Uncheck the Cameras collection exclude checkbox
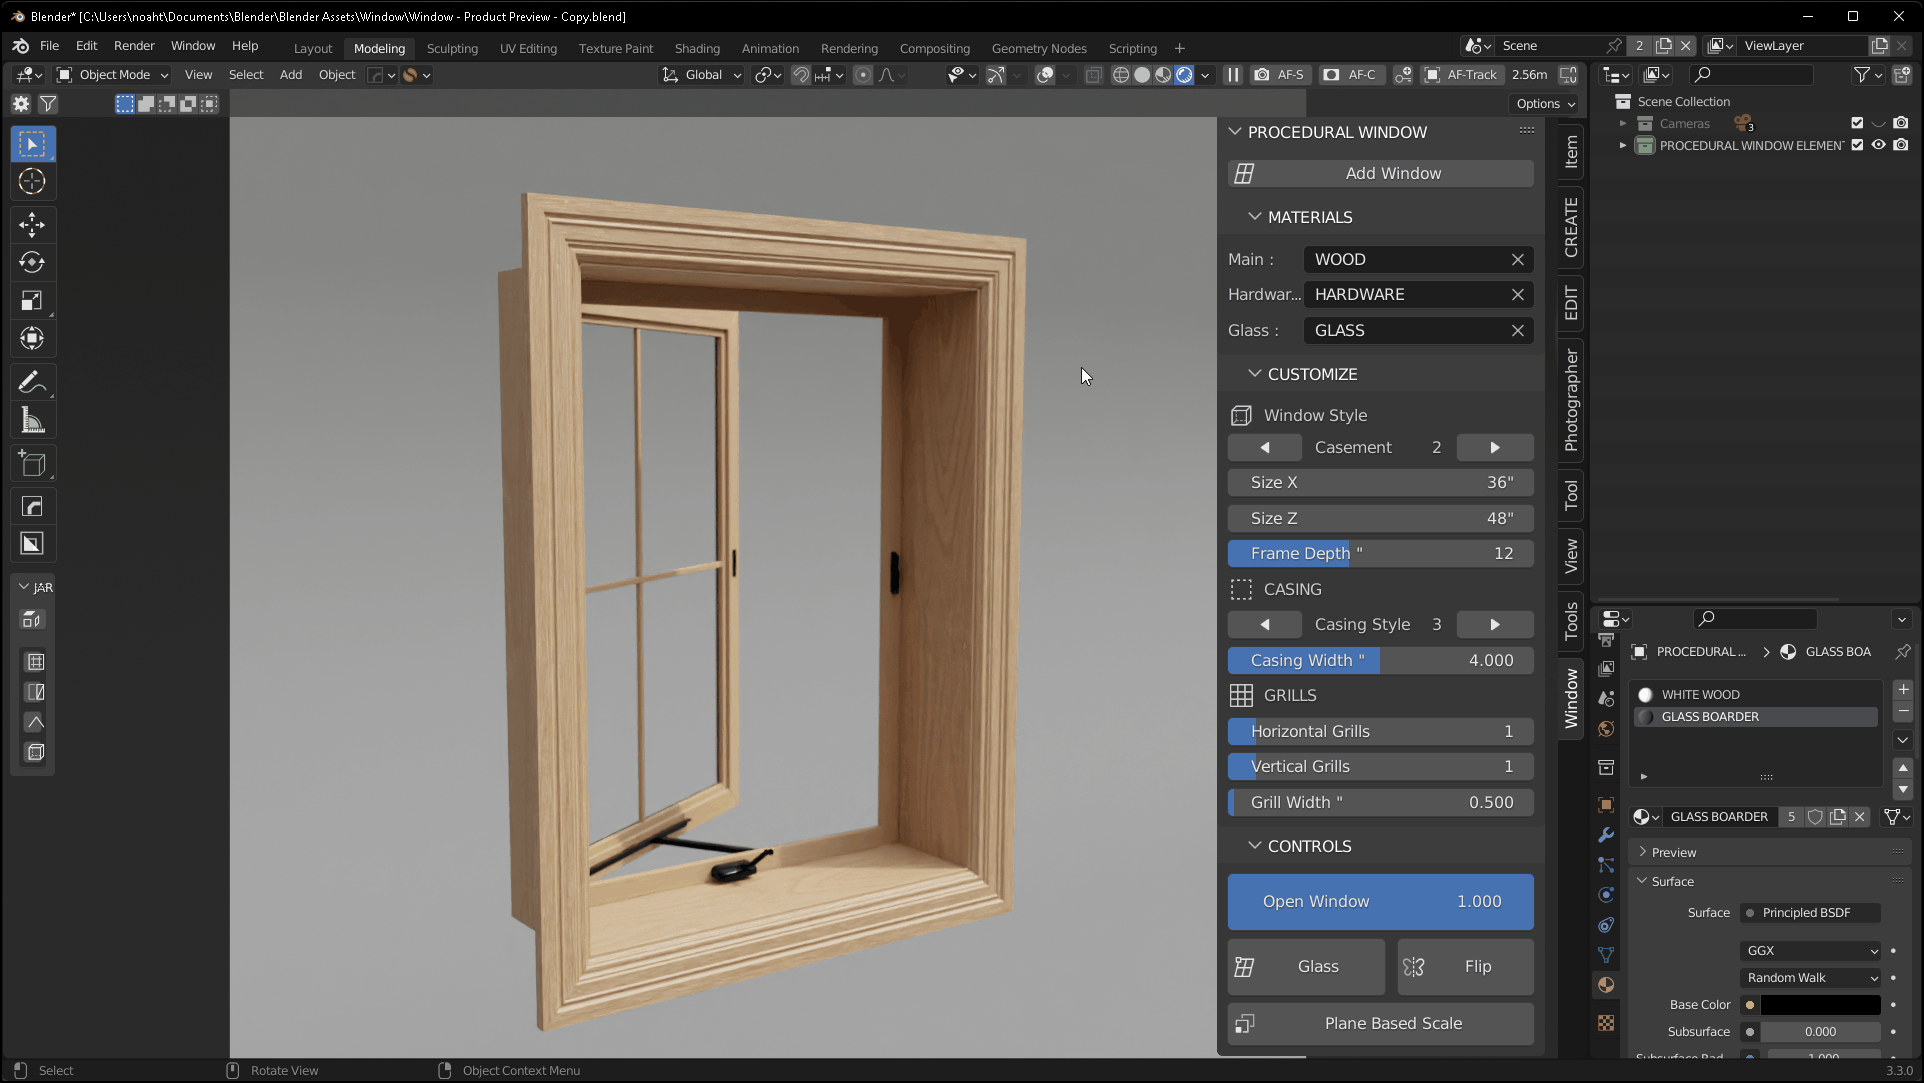Viewport: 1924px width, 1083px height. click(x=1857, y=123)
